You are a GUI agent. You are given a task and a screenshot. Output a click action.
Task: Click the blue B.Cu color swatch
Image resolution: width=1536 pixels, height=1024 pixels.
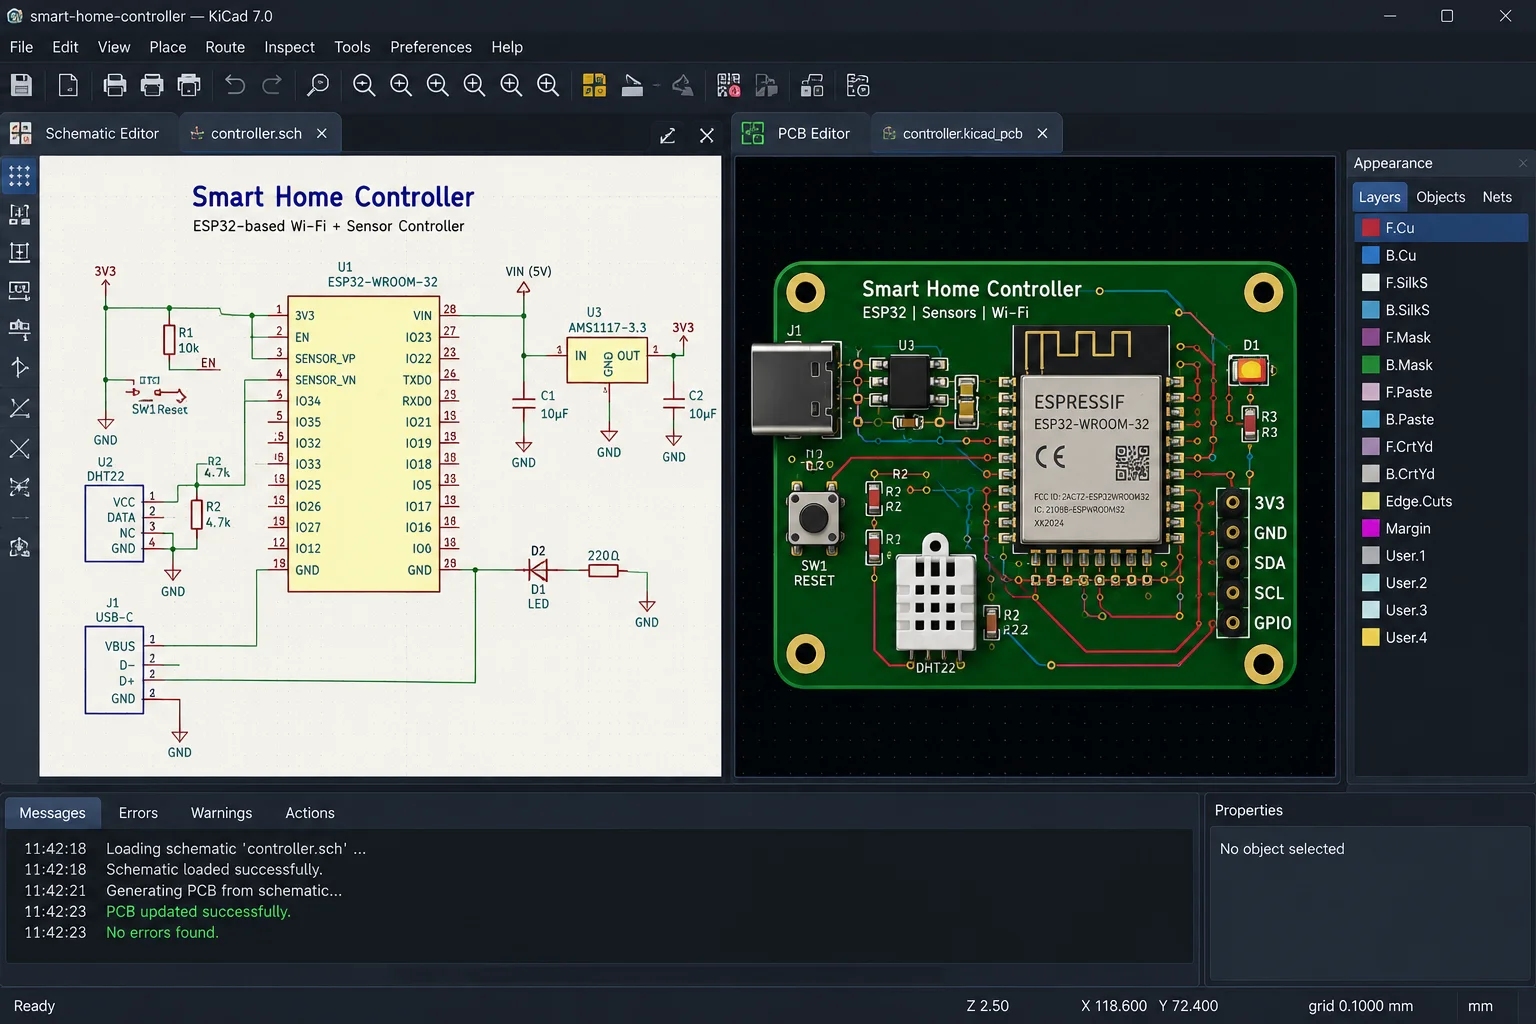[1371, 255]
